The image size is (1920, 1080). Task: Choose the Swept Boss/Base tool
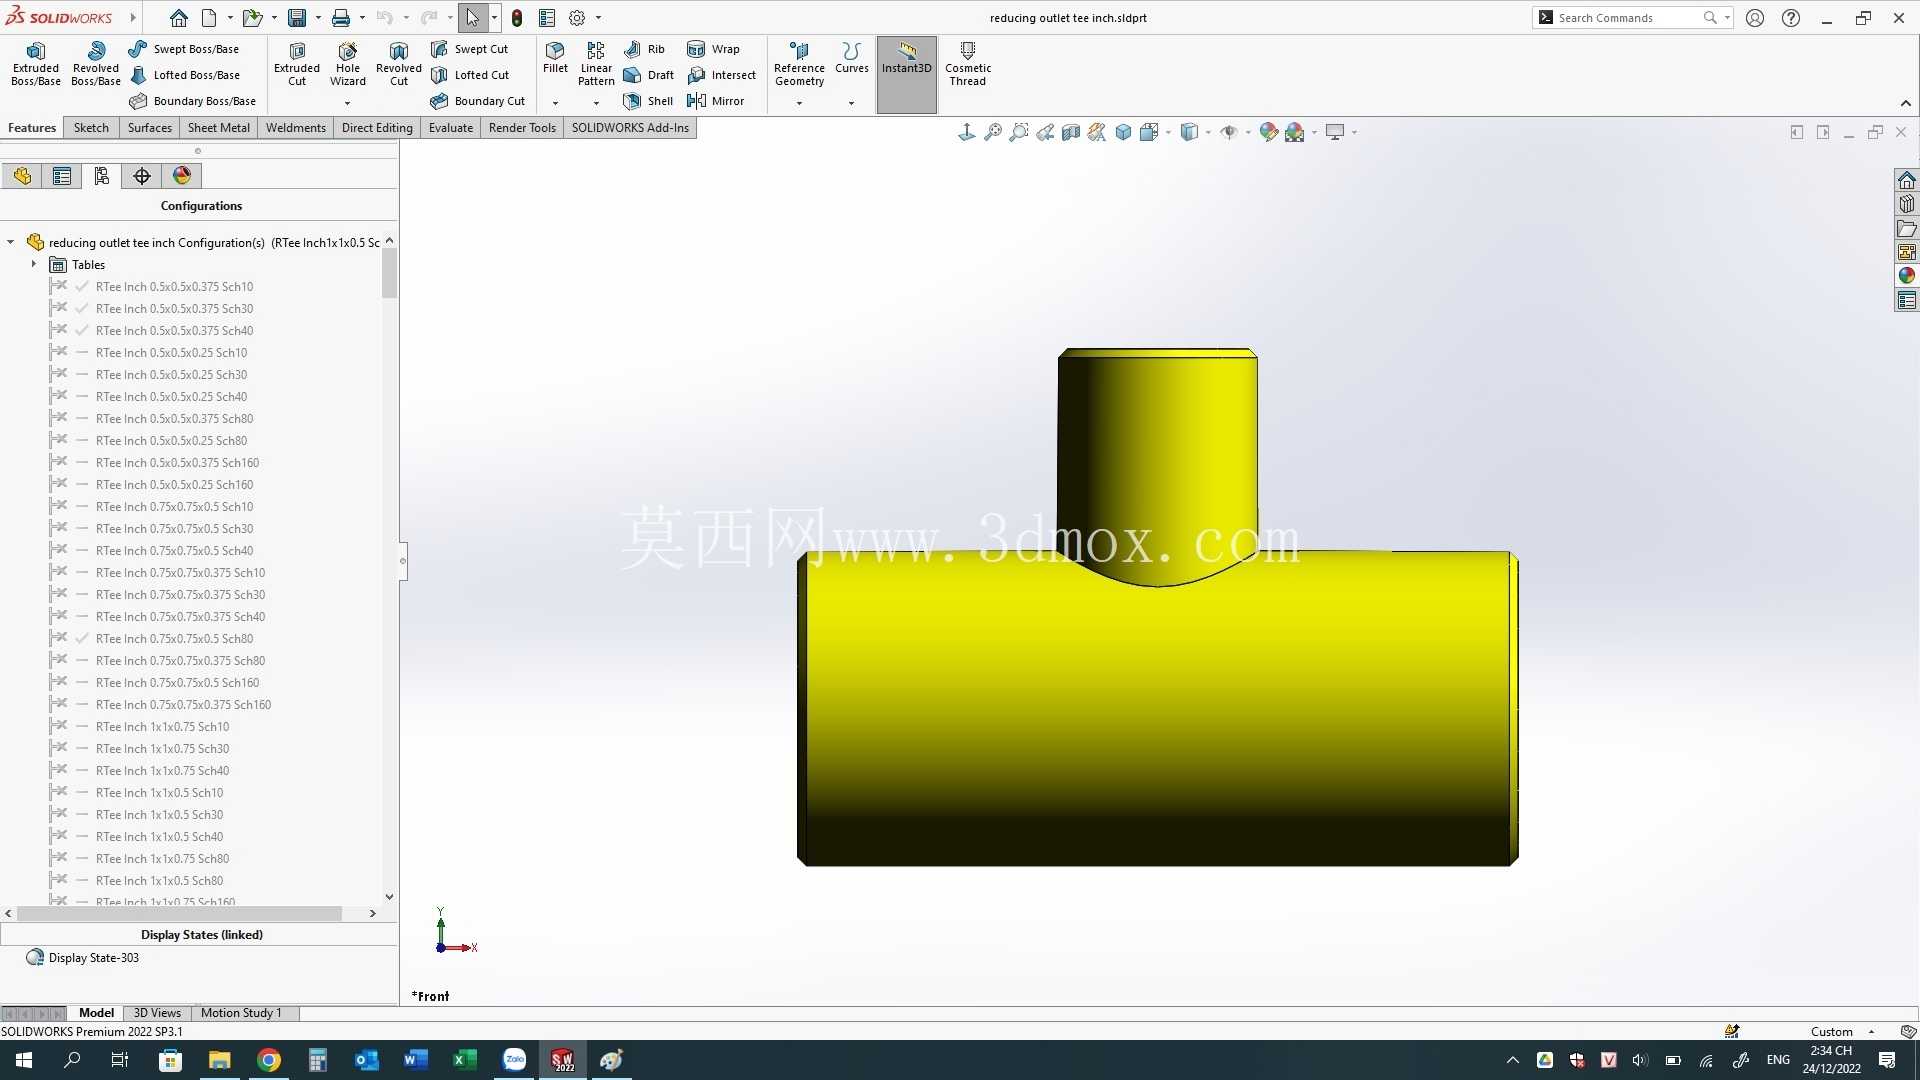(x=185, y=49)
